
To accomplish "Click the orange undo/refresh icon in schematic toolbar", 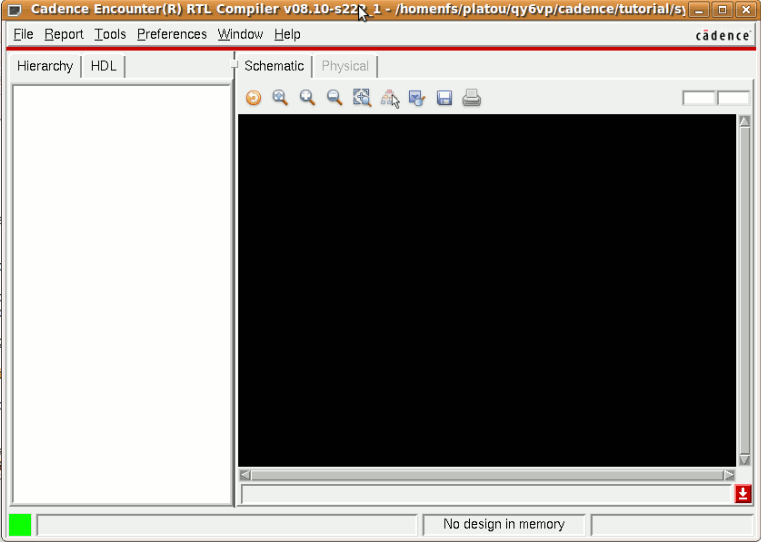I will point(253,98).
